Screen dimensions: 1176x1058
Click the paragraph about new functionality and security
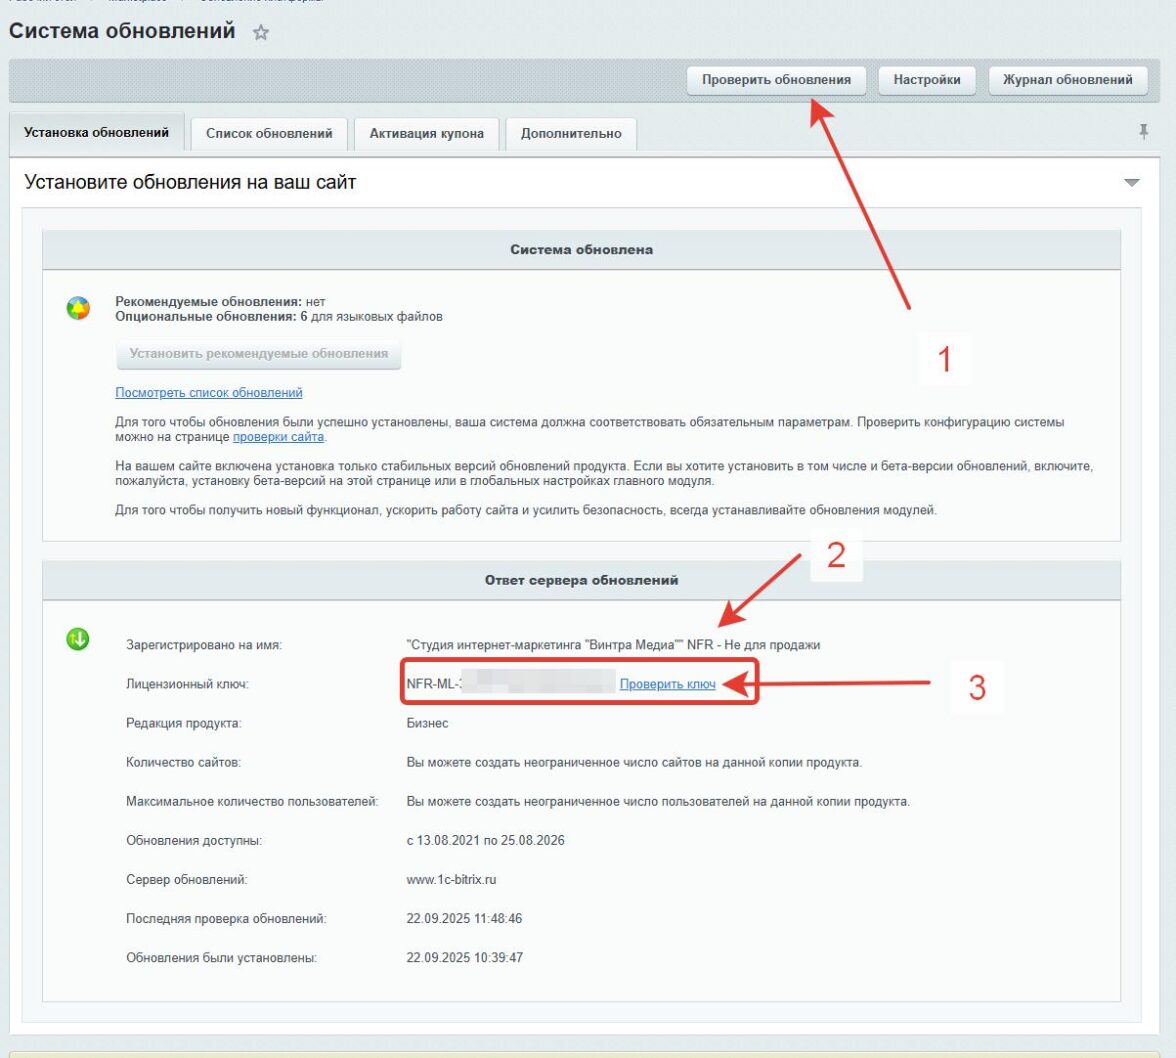[526, 510]
